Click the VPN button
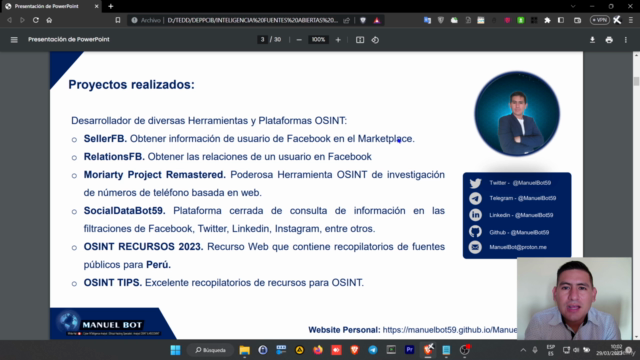640x360 pixels. 600,20
